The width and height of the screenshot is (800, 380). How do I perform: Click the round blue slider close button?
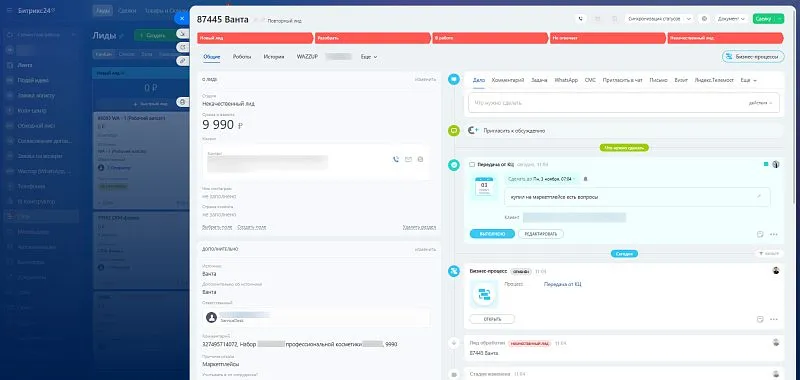coord(182,18)
